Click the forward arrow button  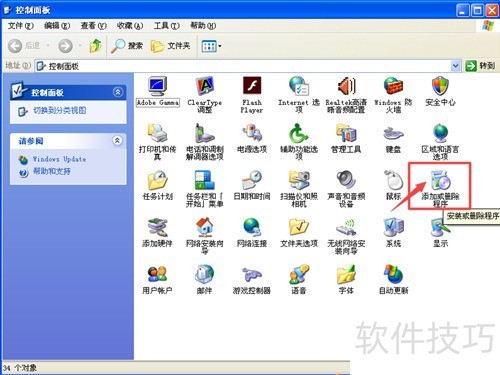click(65, 46)
